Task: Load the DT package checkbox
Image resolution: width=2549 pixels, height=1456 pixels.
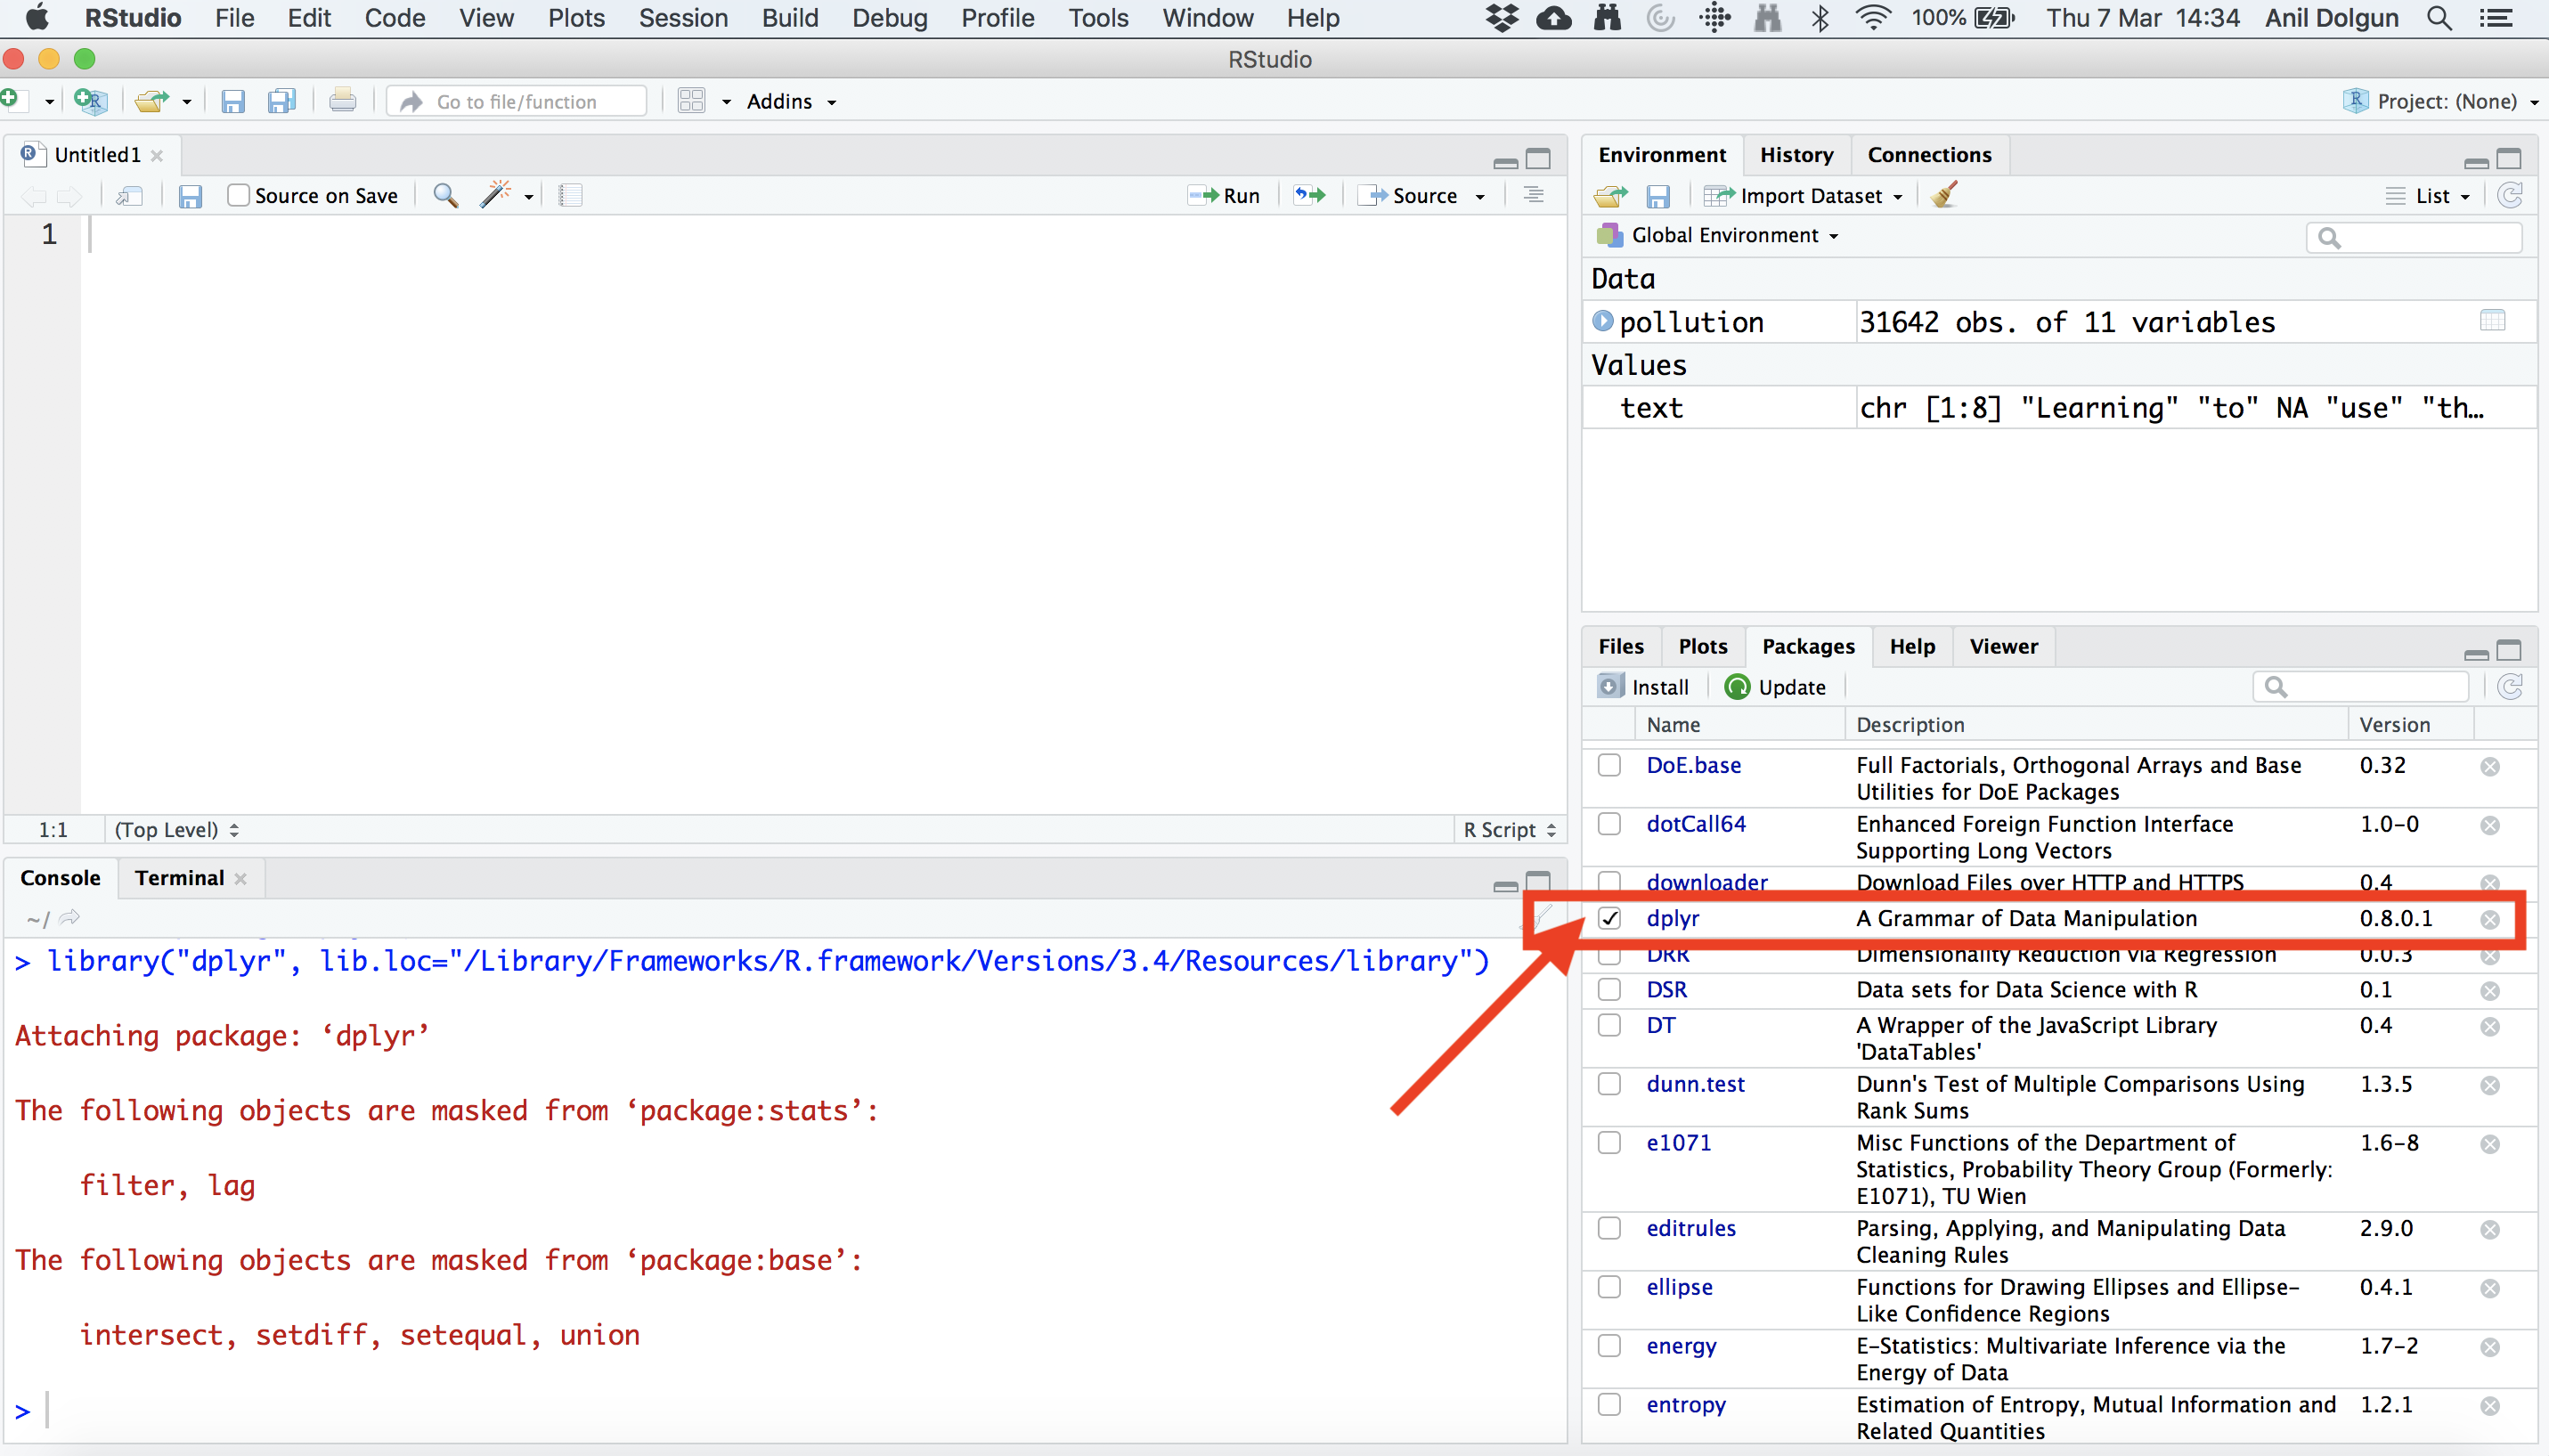Action: 1609,1025
